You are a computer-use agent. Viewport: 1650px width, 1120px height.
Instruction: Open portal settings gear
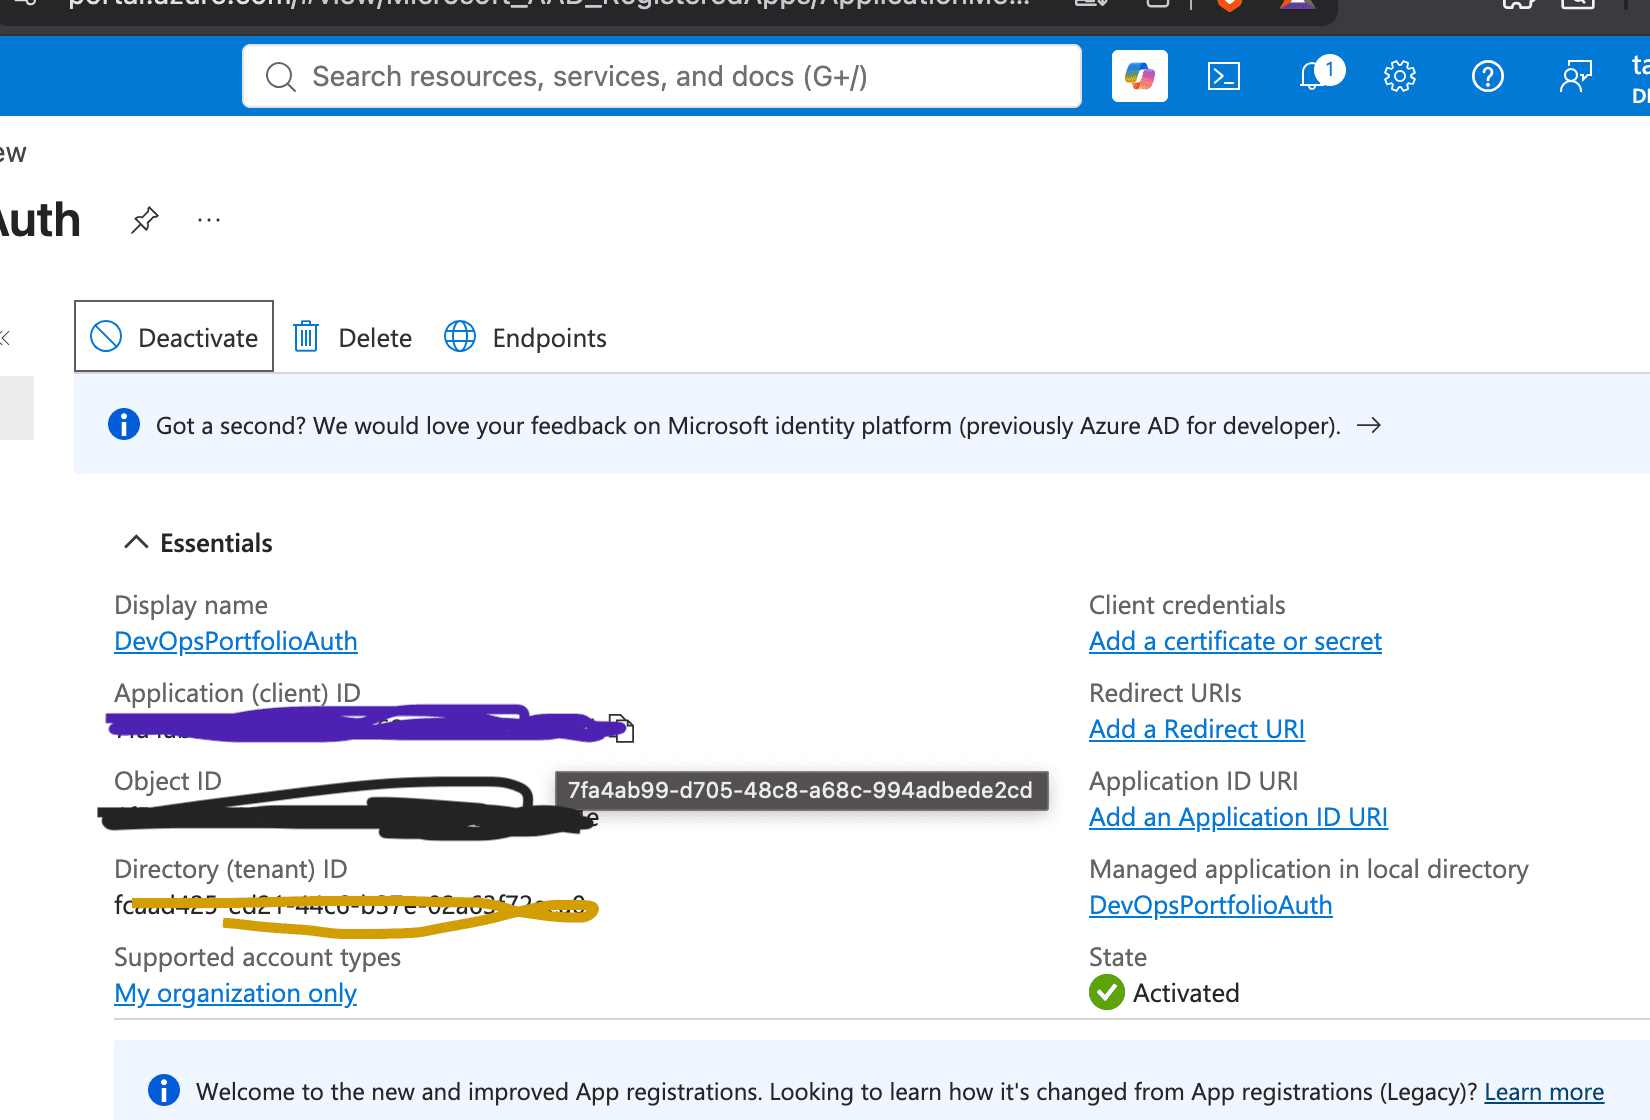(1400, 76)
